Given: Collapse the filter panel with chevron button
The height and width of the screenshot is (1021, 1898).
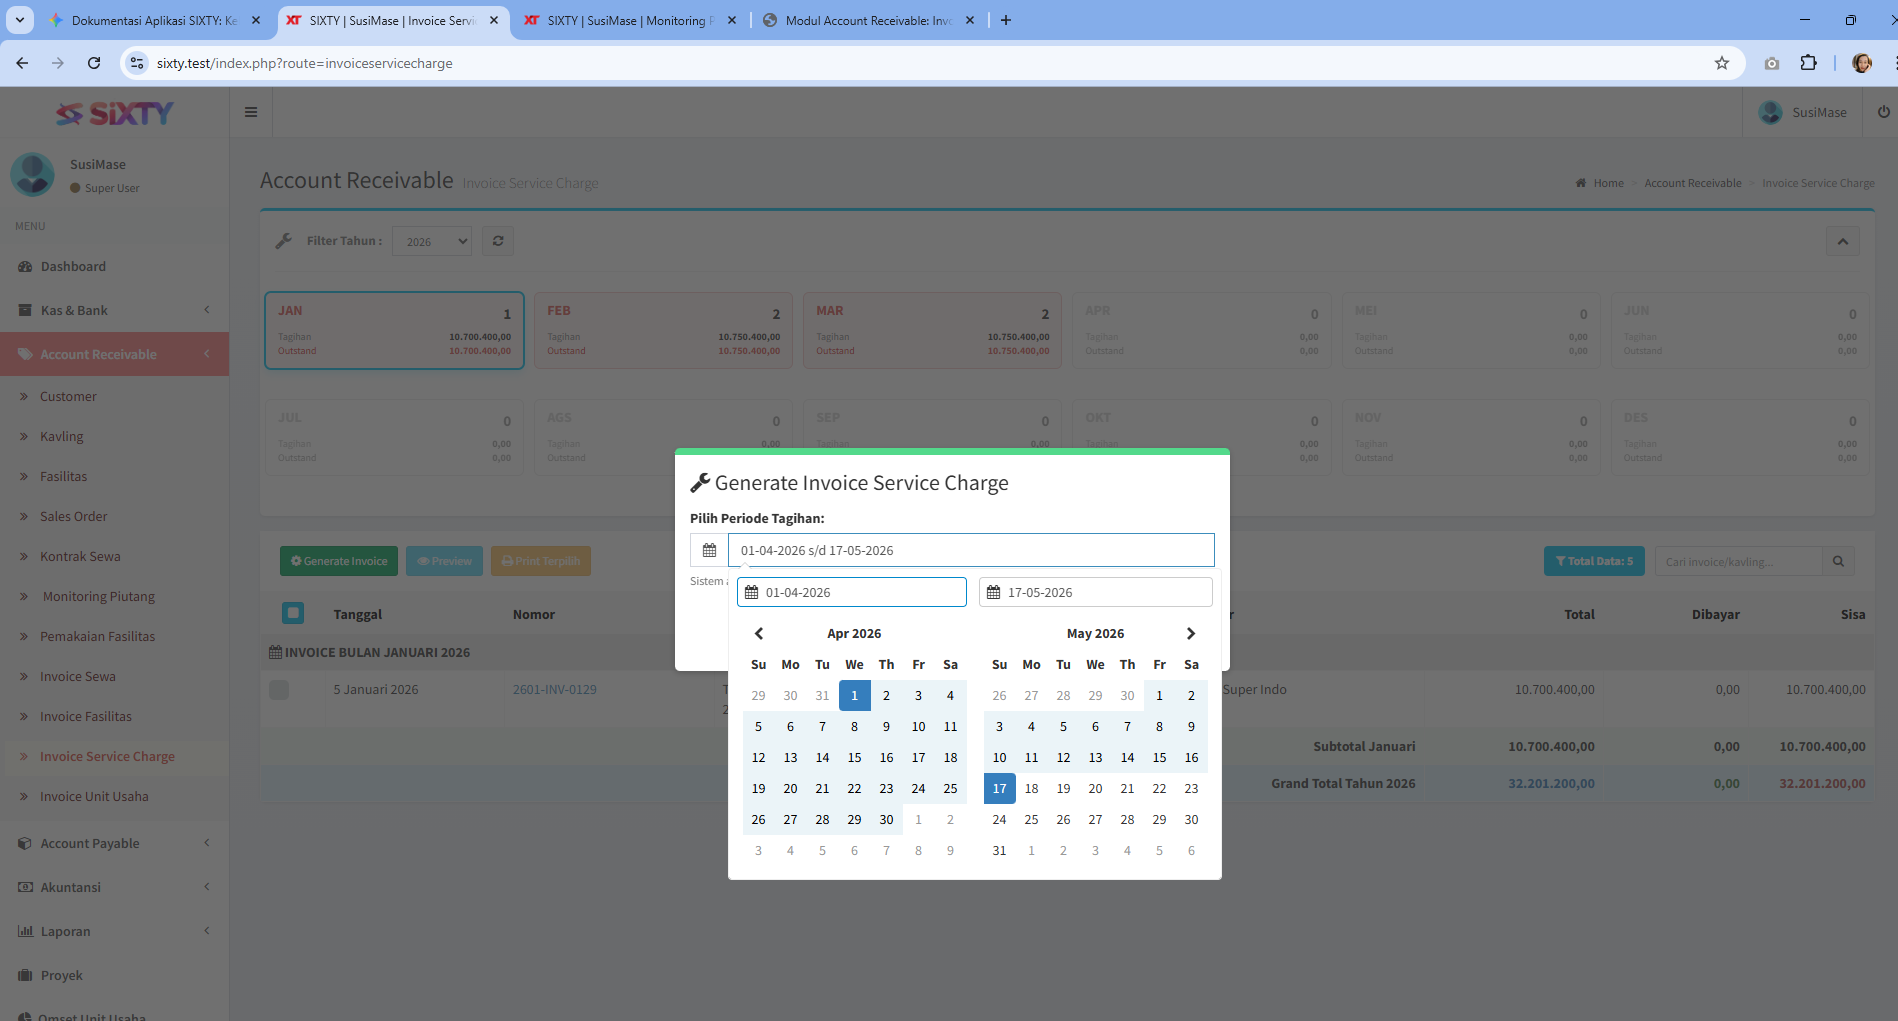Looking at the screenshot, I should pyautogui.click(x=1842, y=241).
